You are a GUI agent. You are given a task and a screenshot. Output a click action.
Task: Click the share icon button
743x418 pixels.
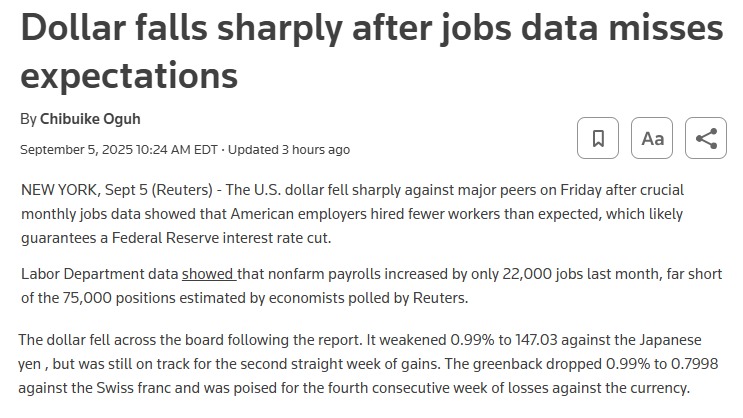click(706, 138)
